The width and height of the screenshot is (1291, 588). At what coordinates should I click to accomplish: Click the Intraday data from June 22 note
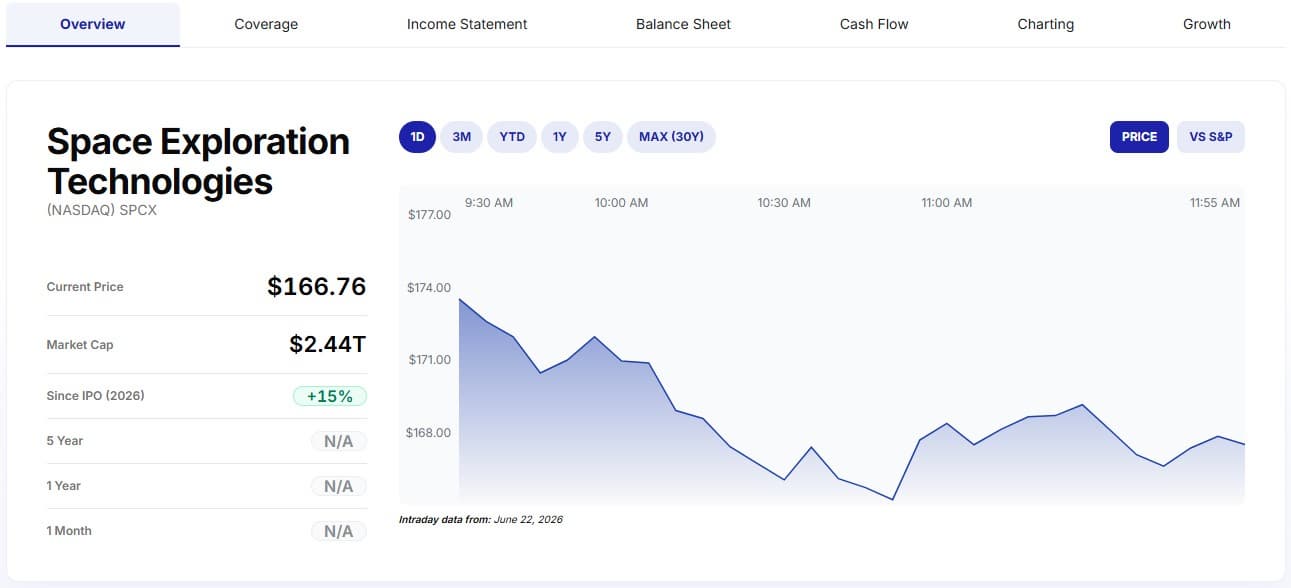(481, 520)
